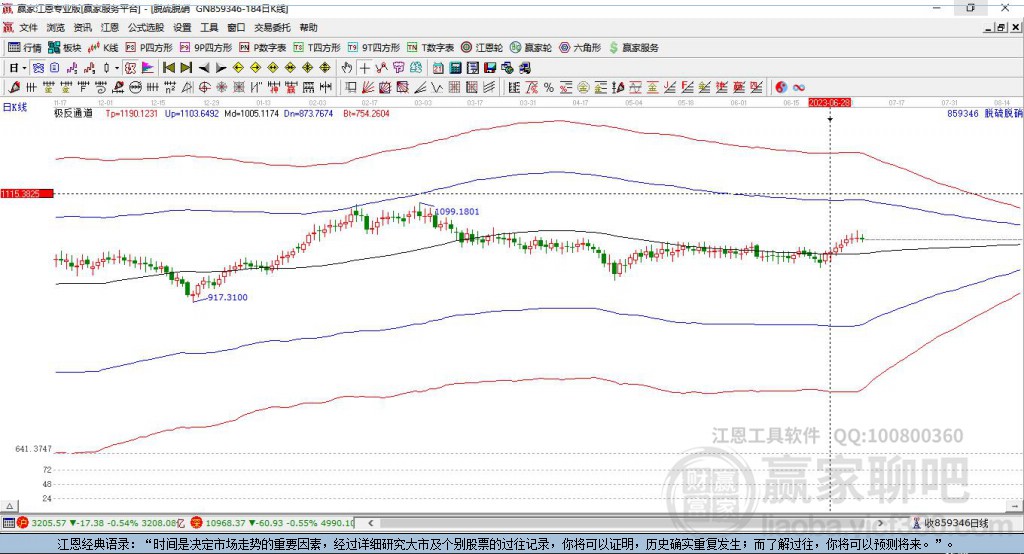Screen dimensions: 1024x554
Task: Click the black left arrow icon
Action: 204,68
